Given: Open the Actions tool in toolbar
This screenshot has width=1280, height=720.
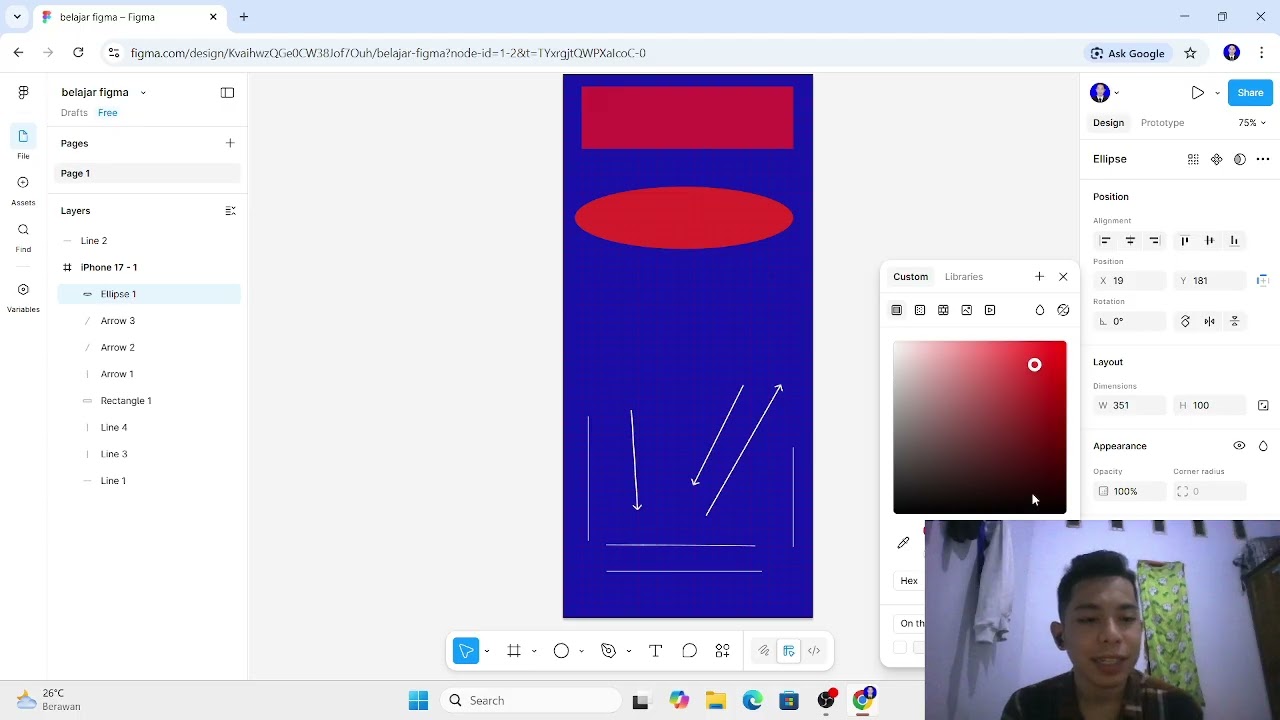Looking at the screenshot, I should [722, 651].
